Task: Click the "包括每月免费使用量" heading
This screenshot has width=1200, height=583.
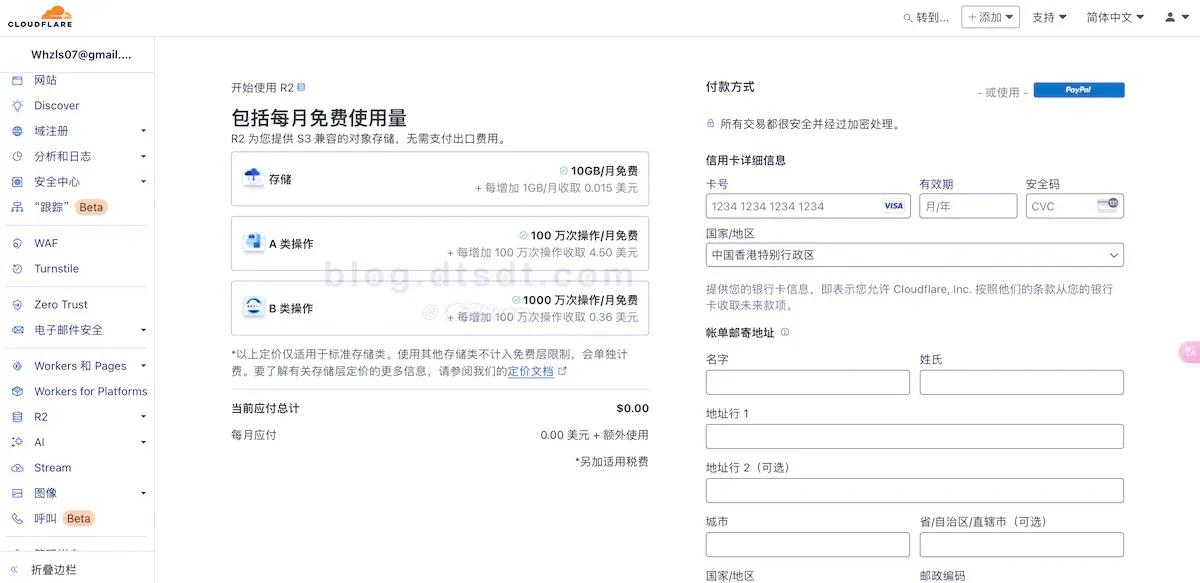Action: point(319,118)
